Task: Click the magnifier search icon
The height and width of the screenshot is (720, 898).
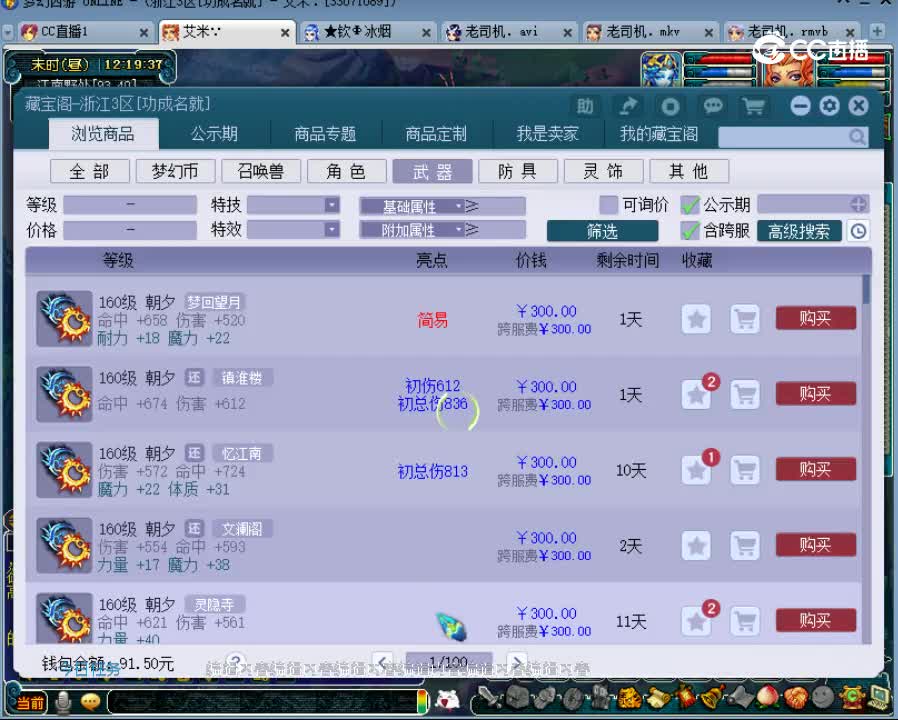Action: pos(857,136)
